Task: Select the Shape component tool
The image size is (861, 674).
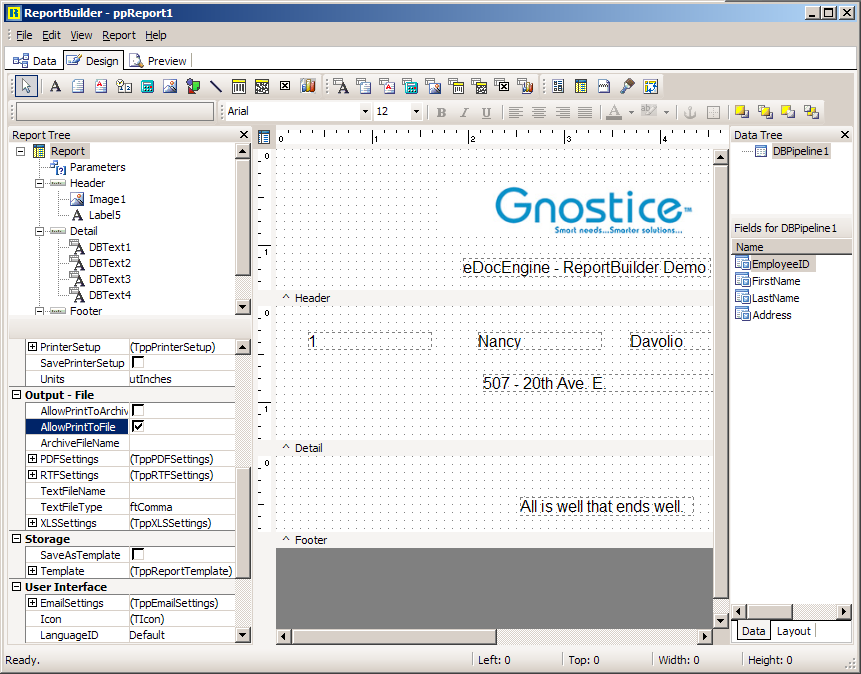Action: (x=193, y=86)
